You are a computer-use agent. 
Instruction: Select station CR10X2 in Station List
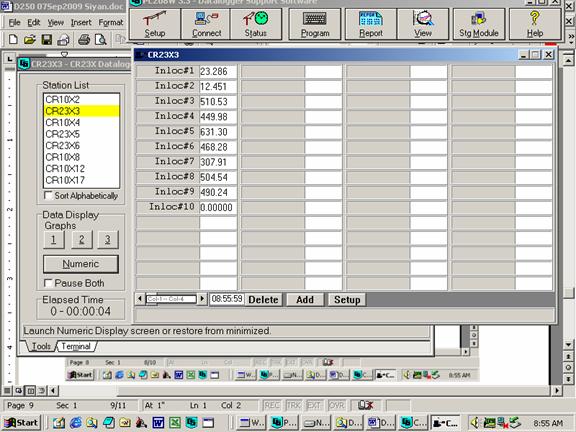point(81,99)
